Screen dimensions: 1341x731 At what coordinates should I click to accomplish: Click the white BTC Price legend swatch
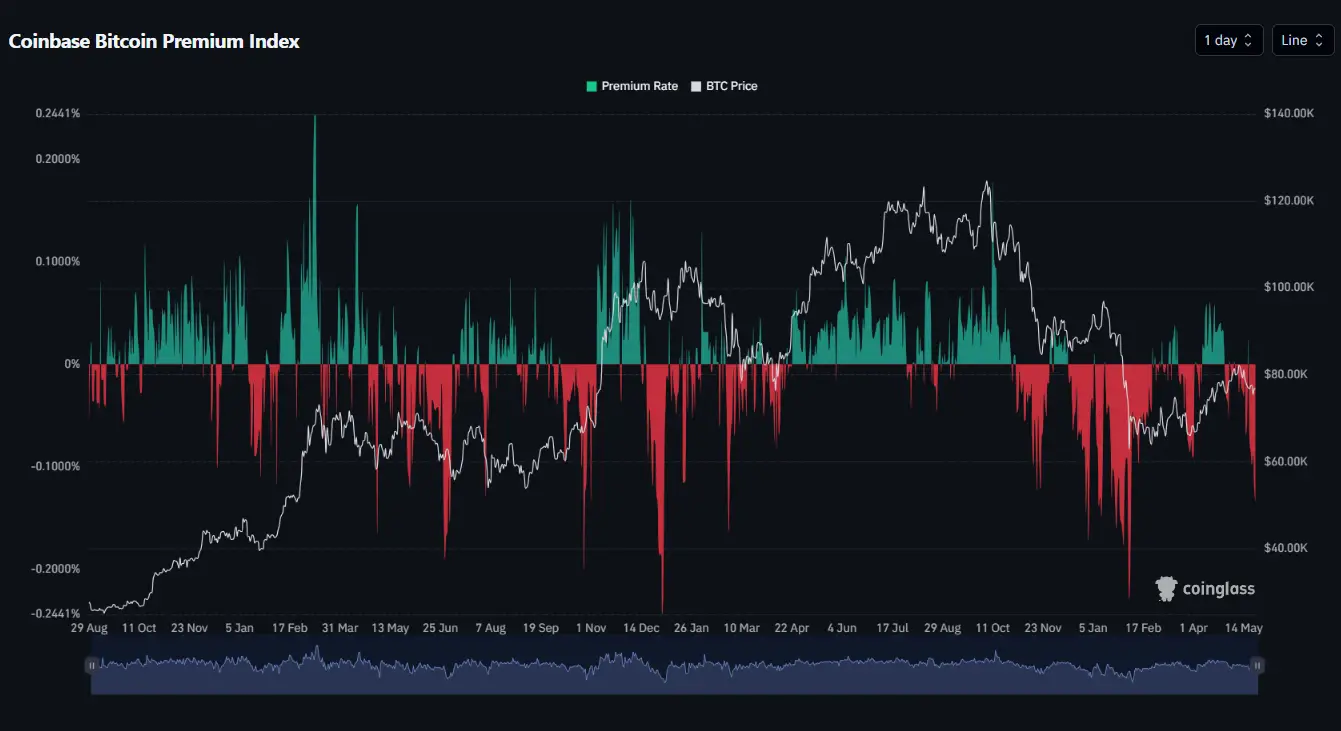click(x=696, y=86)
